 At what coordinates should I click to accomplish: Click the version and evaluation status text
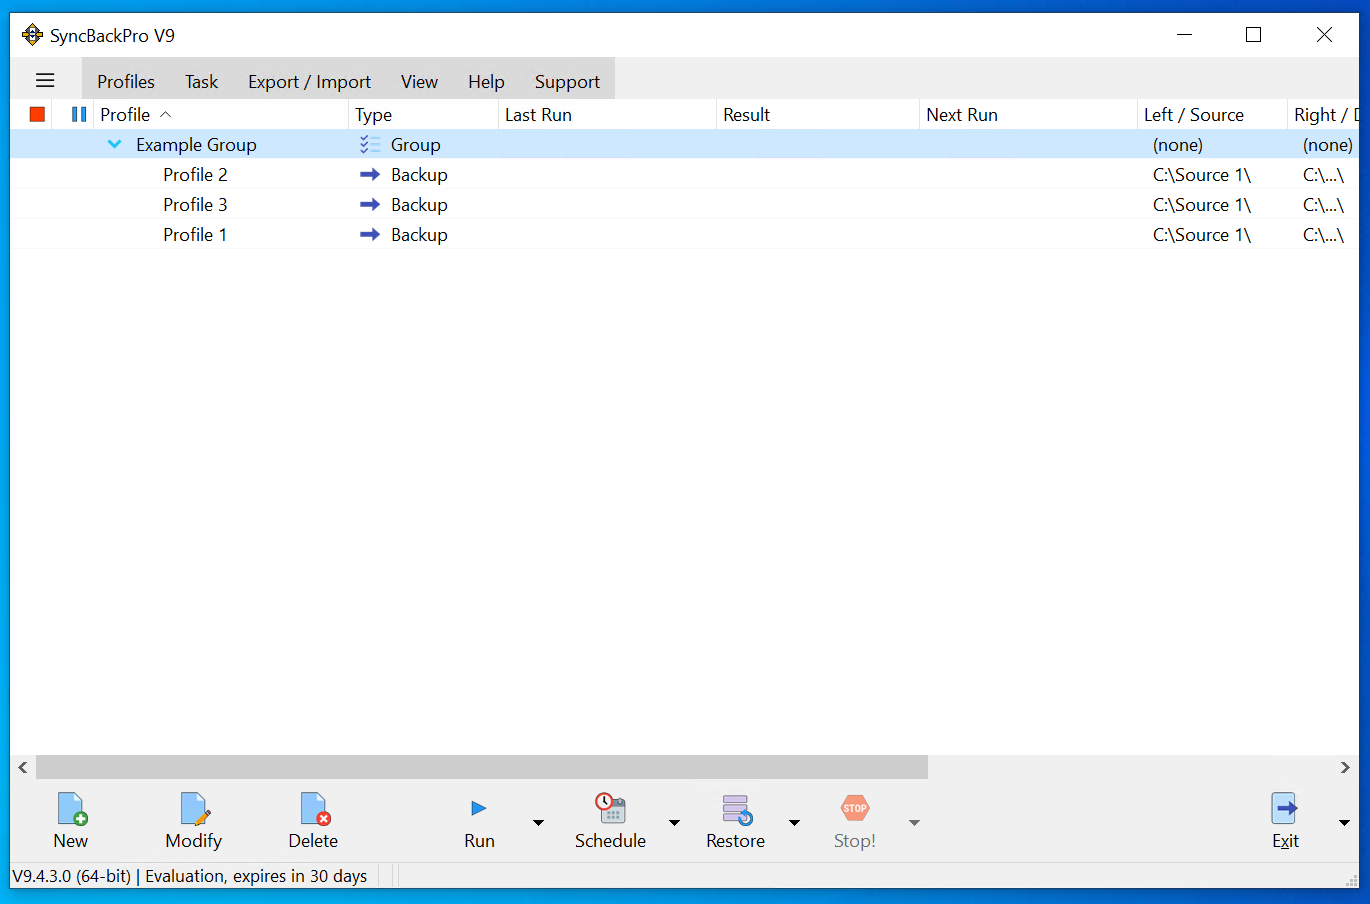point(190,876)
